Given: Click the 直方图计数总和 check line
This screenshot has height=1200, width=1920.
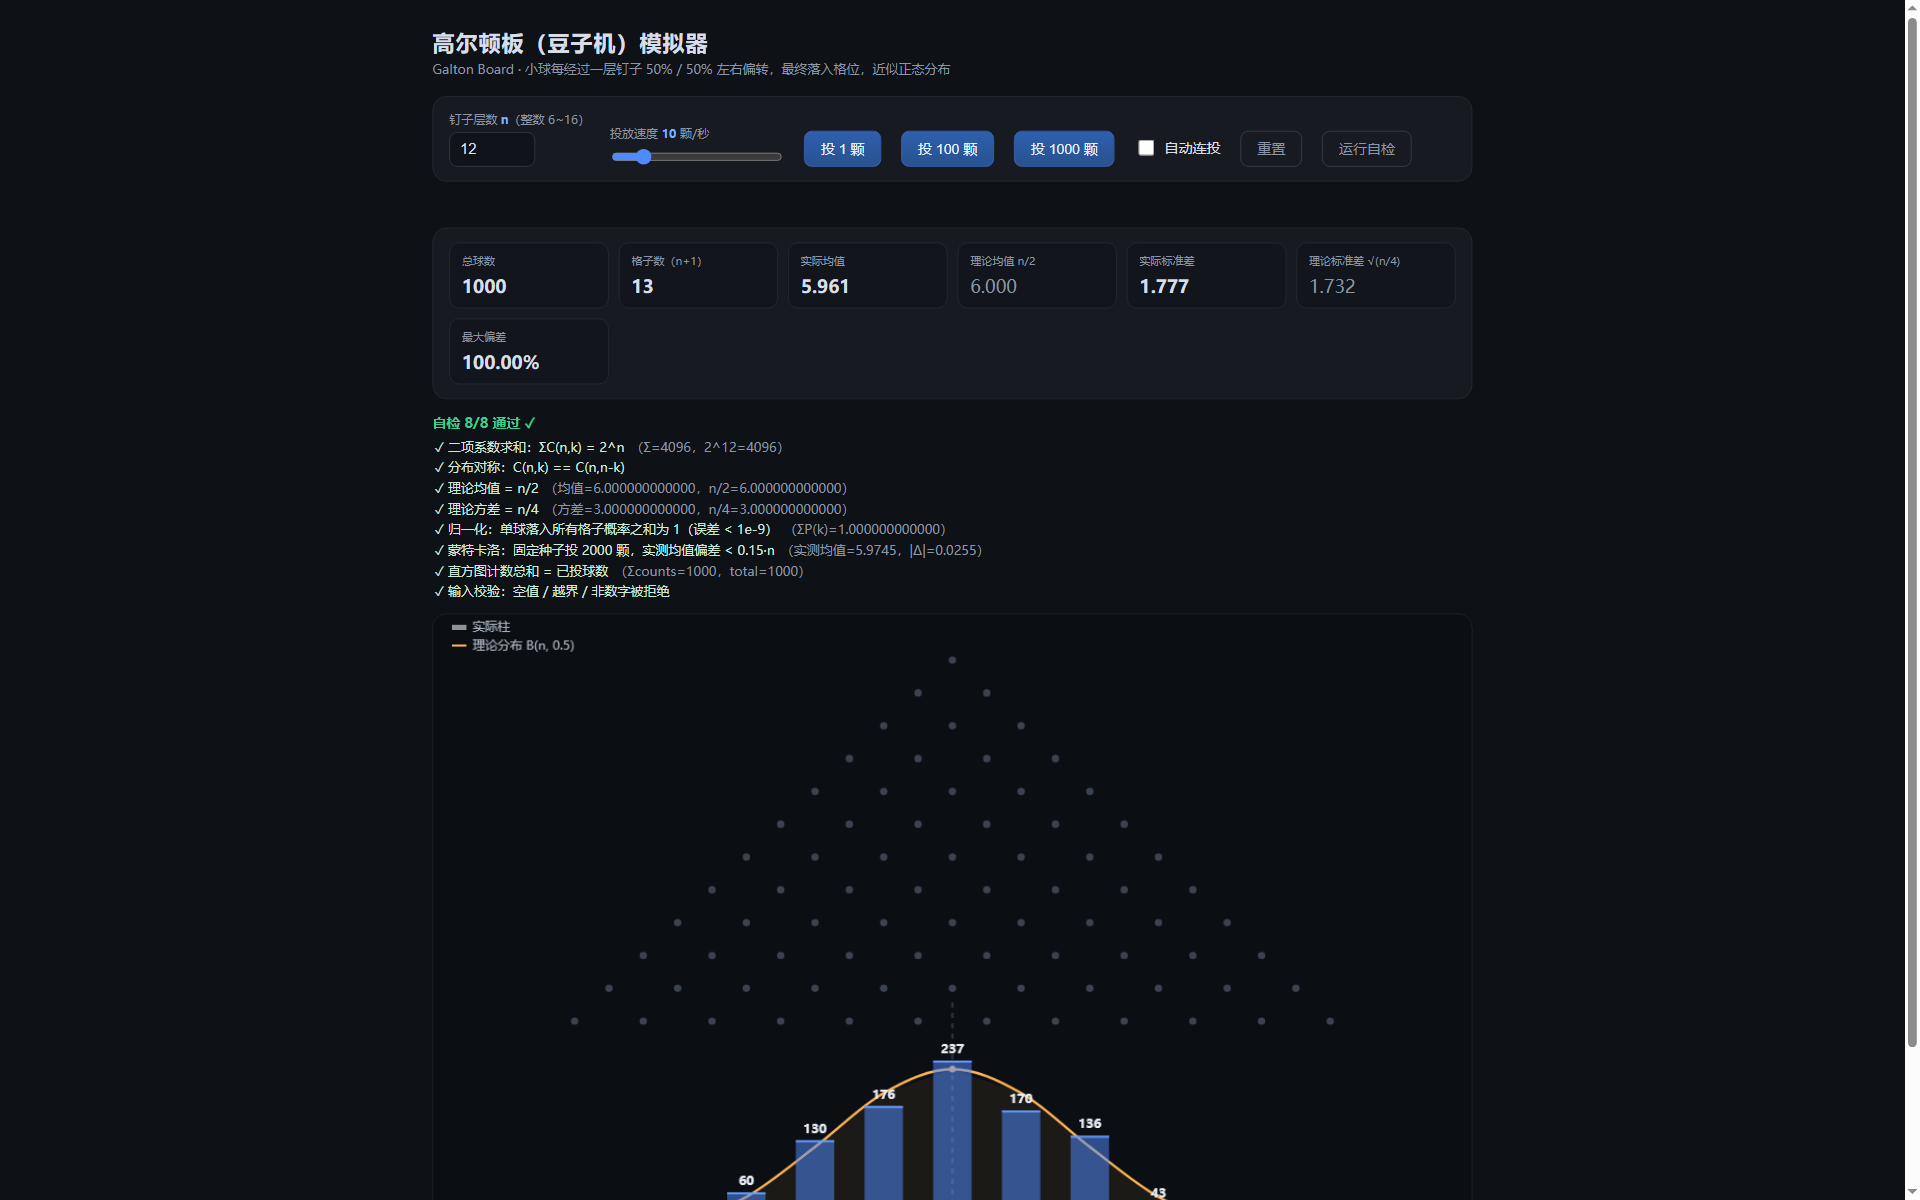Looking at the screenshot, I should click(618, 571).
